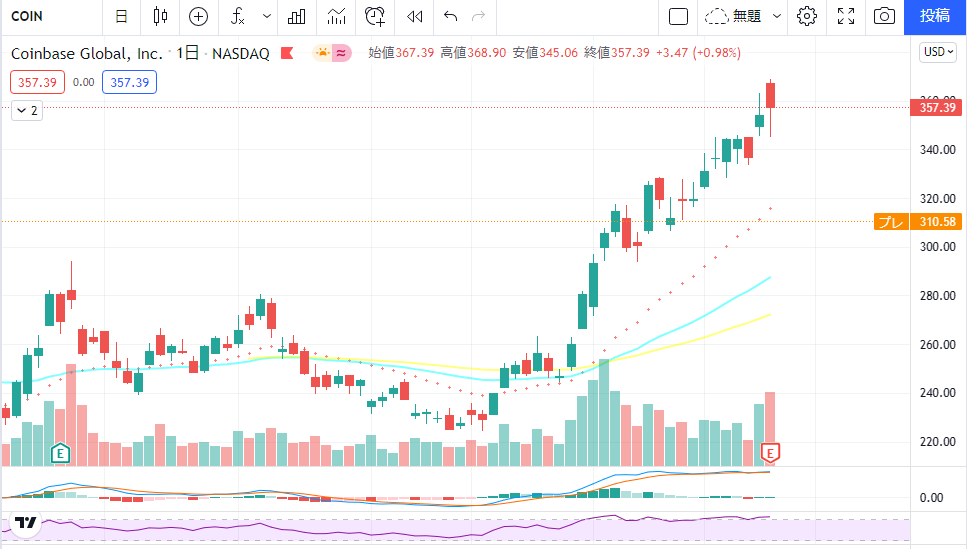The height and width of the screenshot is (549, 967).
Task: Click the 高値368.90 high value
Action: coord(473,53)
